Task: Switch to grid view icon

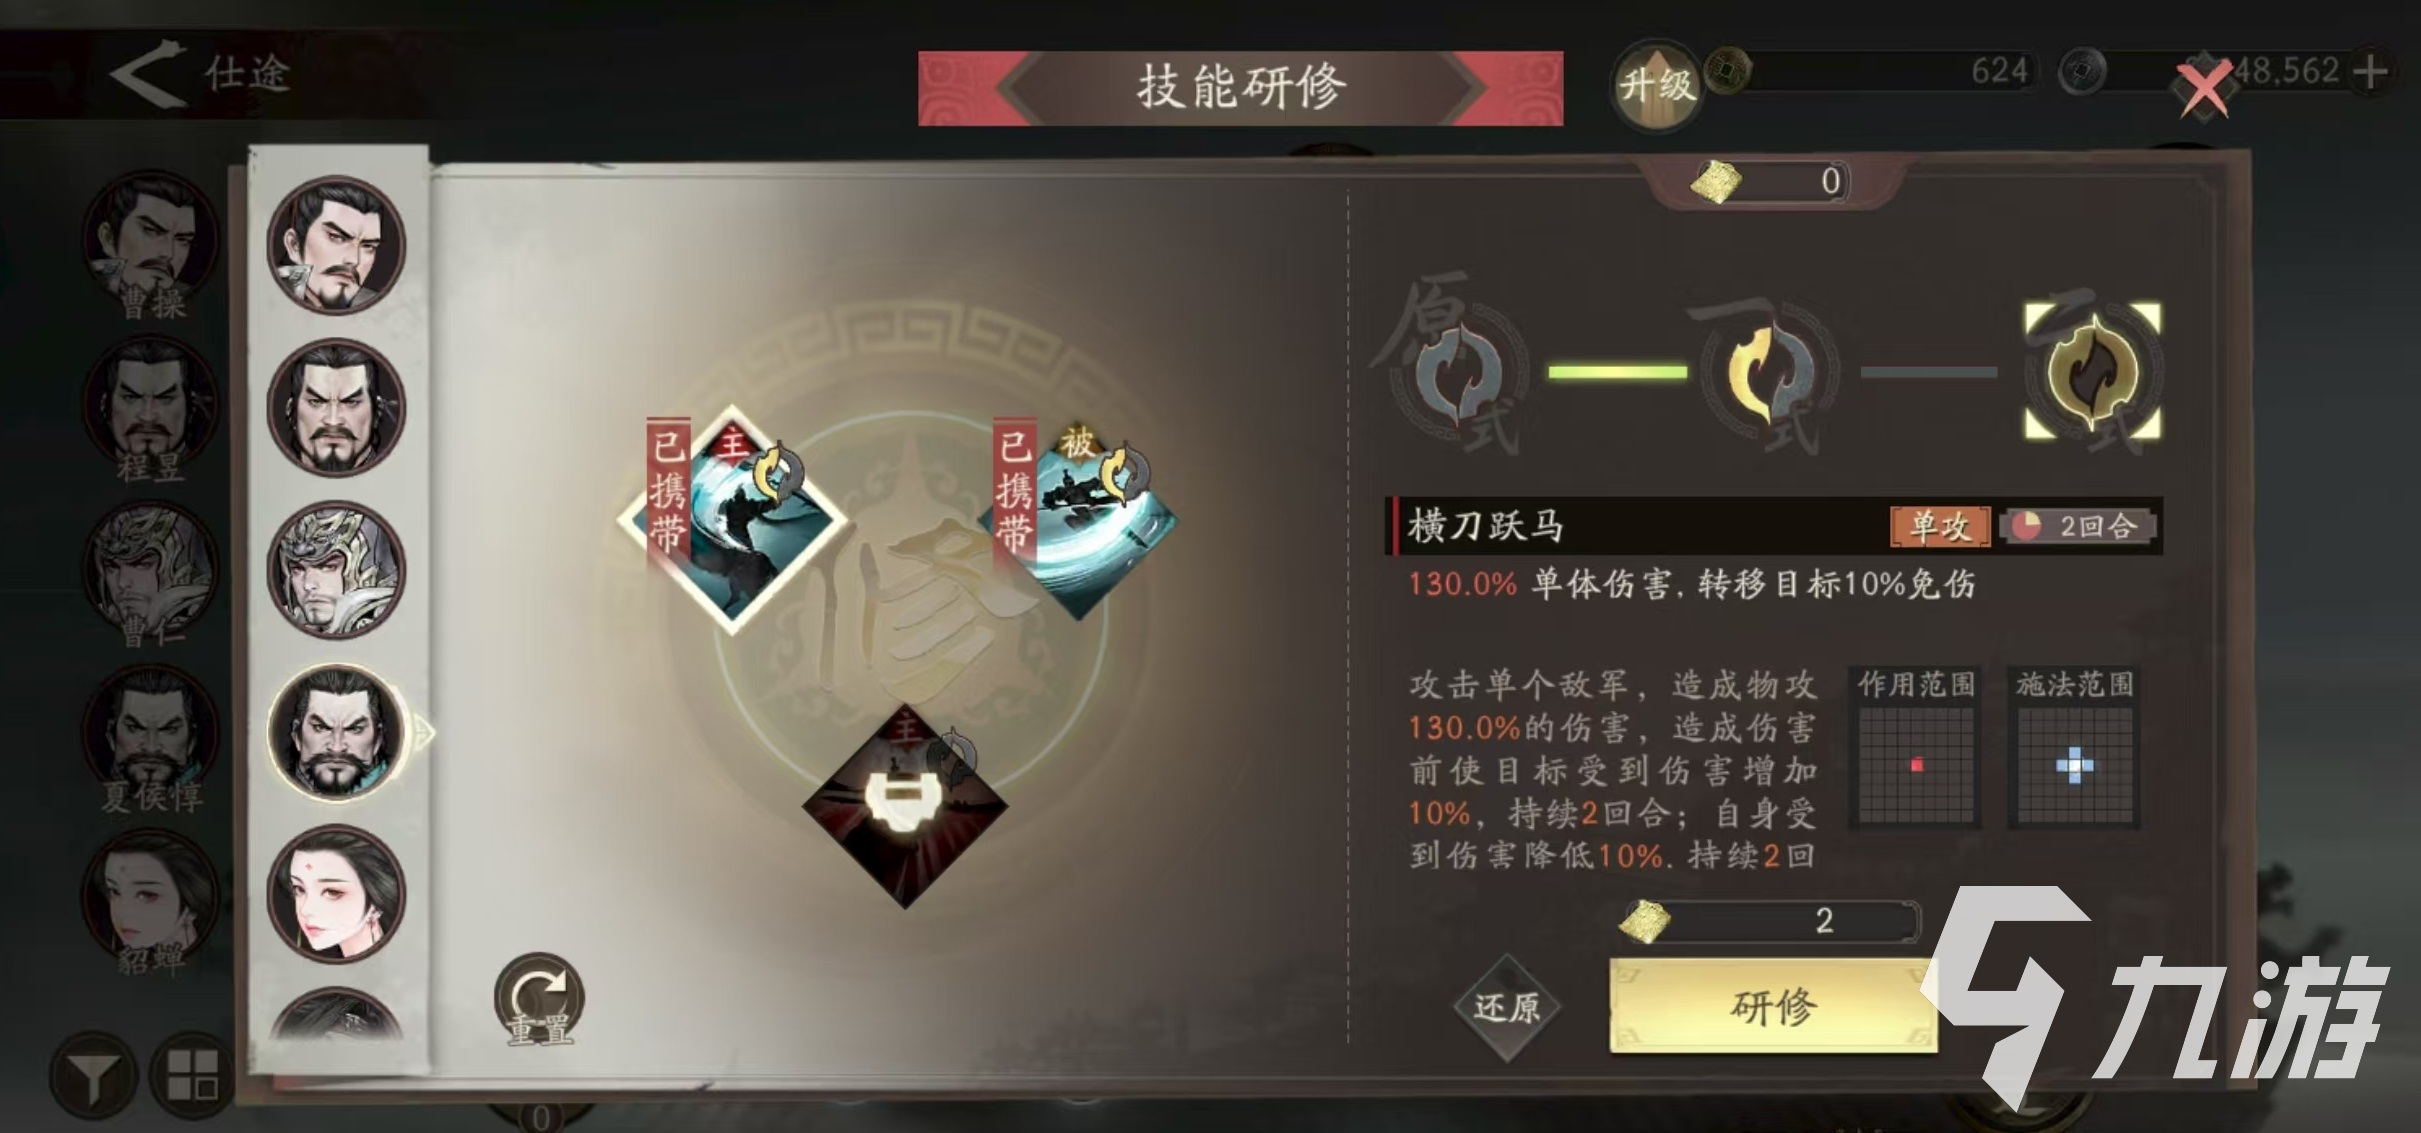Action: [x=192, y=1075]
